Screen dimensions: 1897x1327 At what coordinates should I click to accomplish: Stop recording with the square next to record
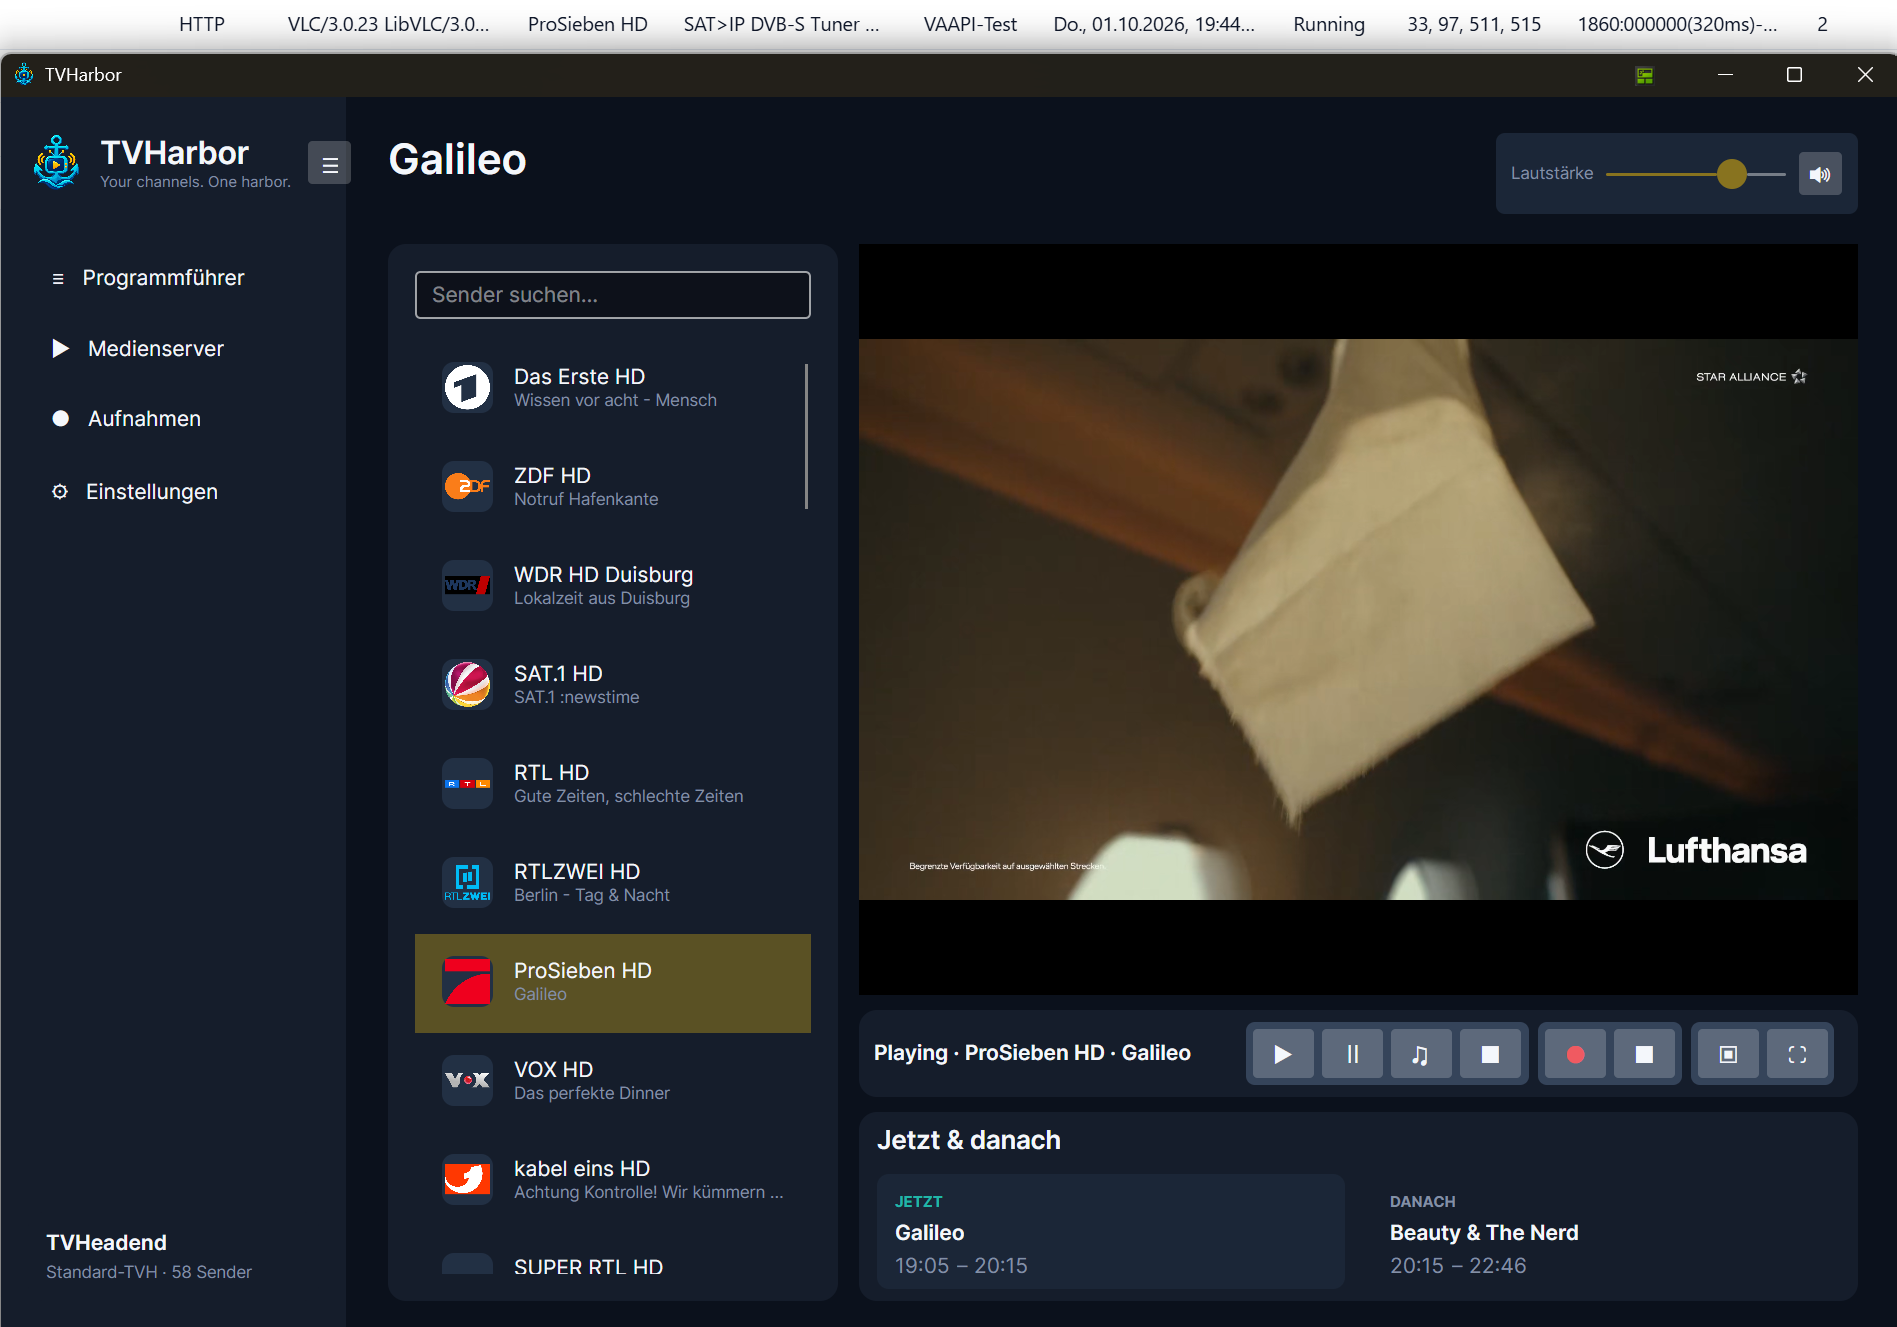(x=1644, y=1054)
